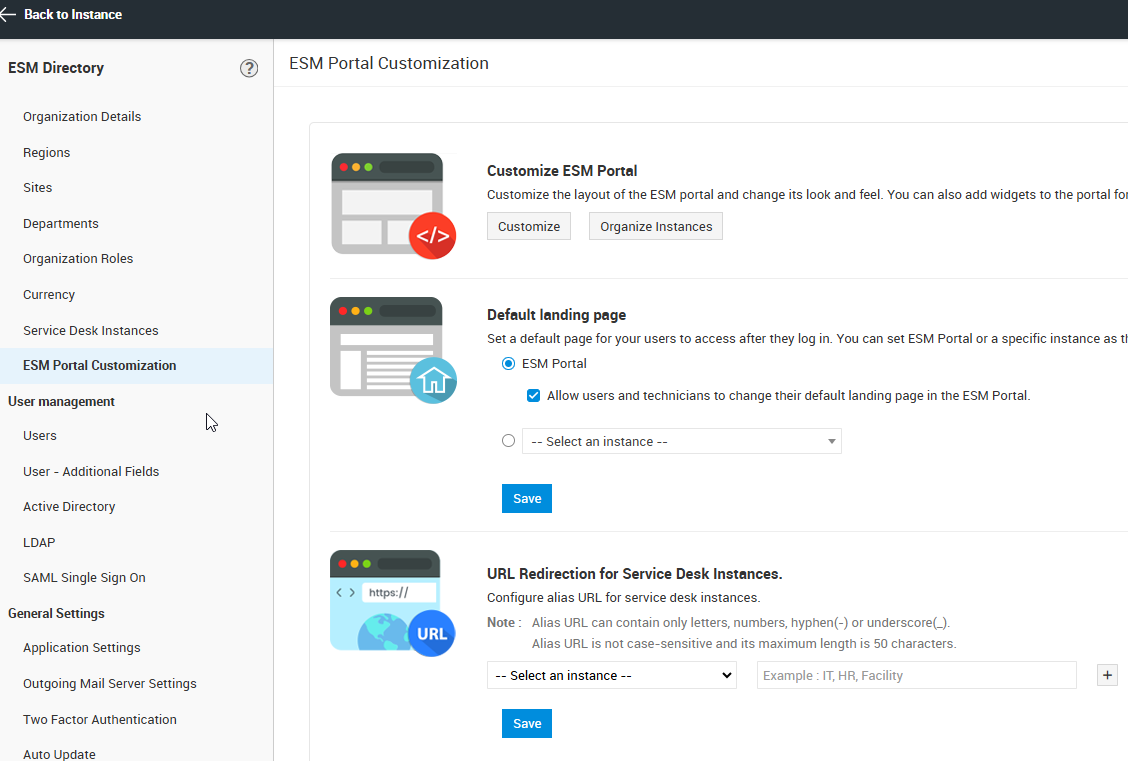
Task: Select the ESM Portal radio button
Action: (509, 364)
